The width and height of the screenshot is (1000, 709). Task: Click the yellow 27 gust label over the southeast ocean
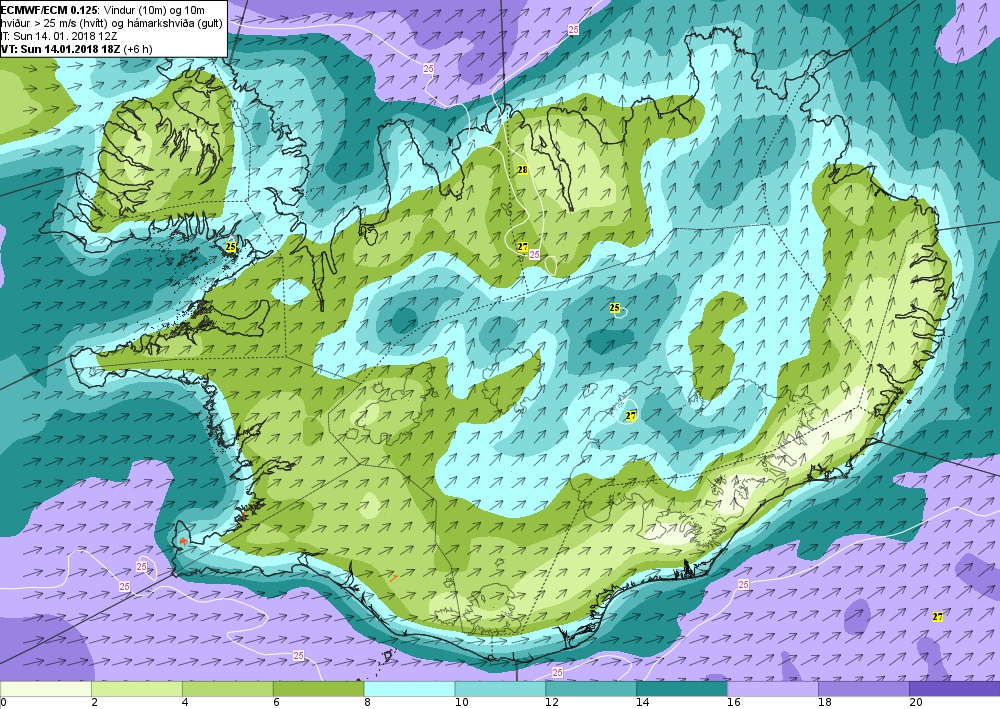point(938,617)
